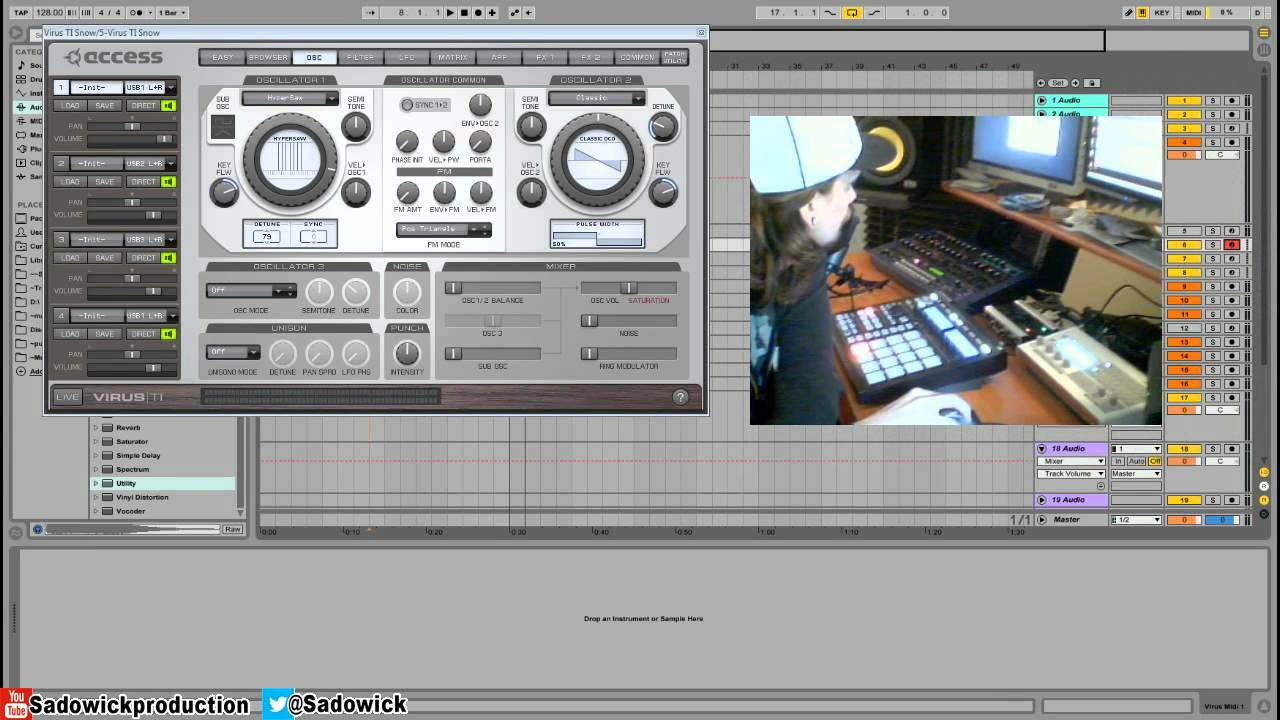The width and height of the screenshot is (1280, 720).
Task: Switch to the LFO tab
Action: coord(406,58)
